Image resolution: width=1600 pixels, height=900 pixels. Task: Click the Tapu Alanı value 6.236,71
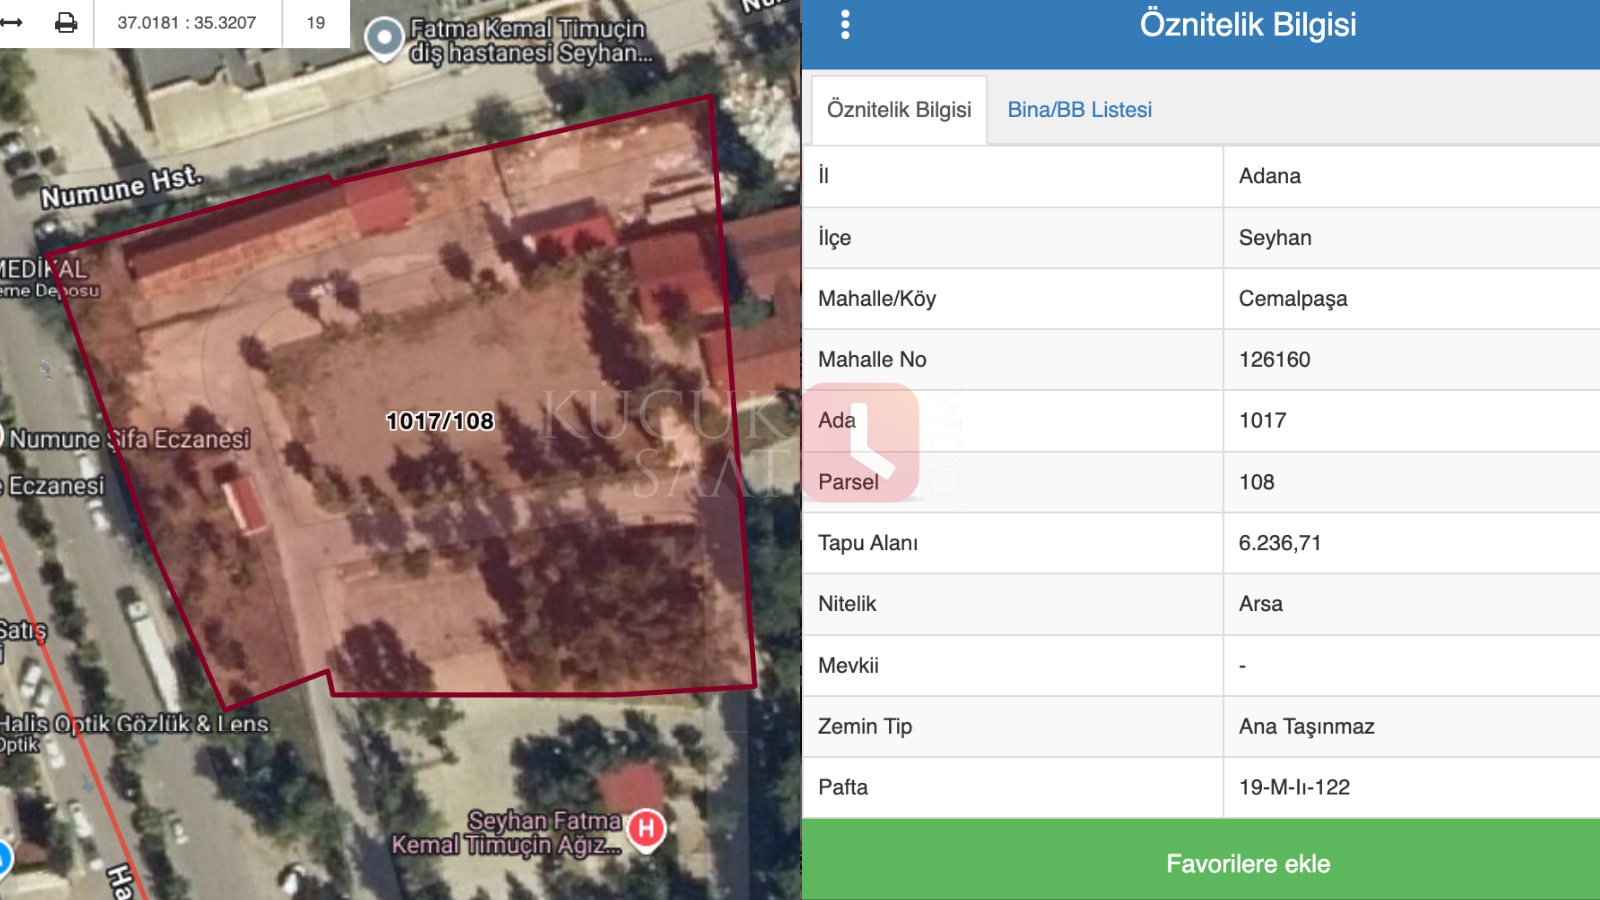(1279, 543)
